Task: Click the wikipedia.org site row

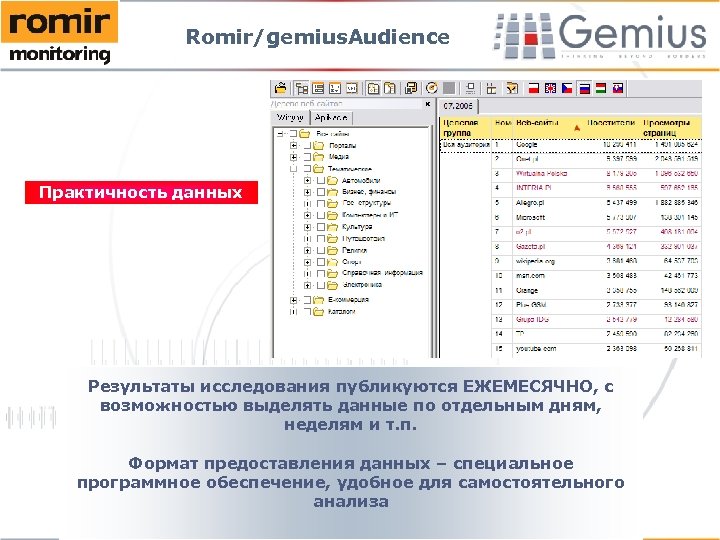Action: click(x=596, y=261)
